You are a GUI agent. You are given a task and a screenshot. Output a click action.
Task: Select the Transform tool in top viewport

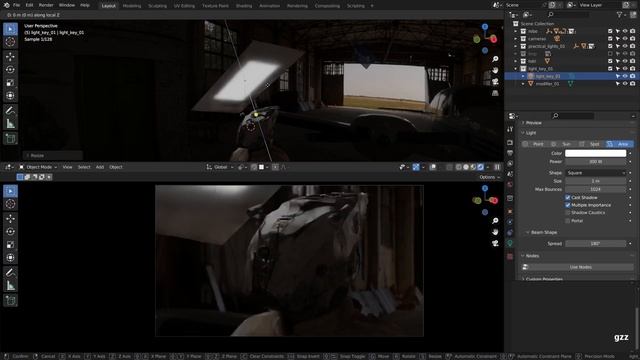point(11,96)
